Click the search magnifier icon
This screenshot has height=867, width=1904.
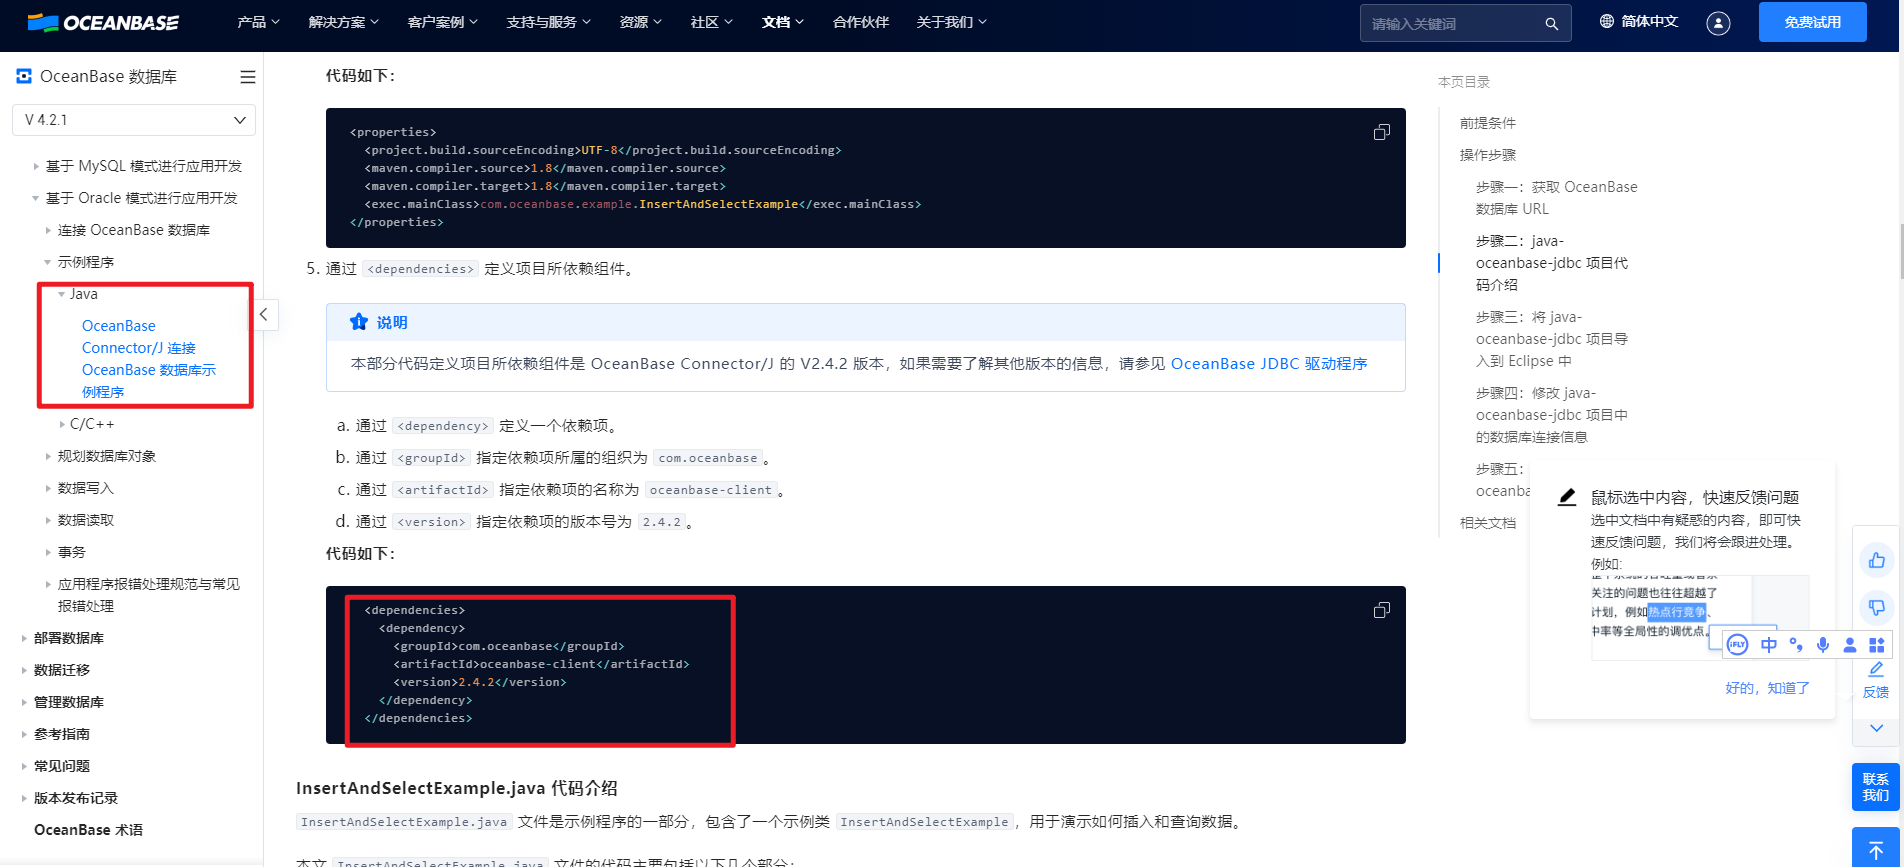pyautogui.click(x=1551, y=24)
